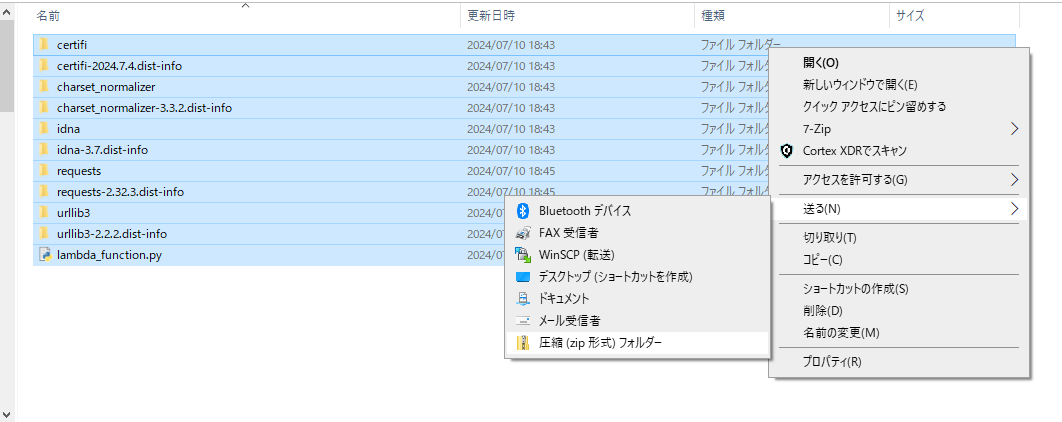Click the requests row date 2024/07/10 18:45
The width and height of the screenshot is (1062, 422).
[x=511, y=171]
